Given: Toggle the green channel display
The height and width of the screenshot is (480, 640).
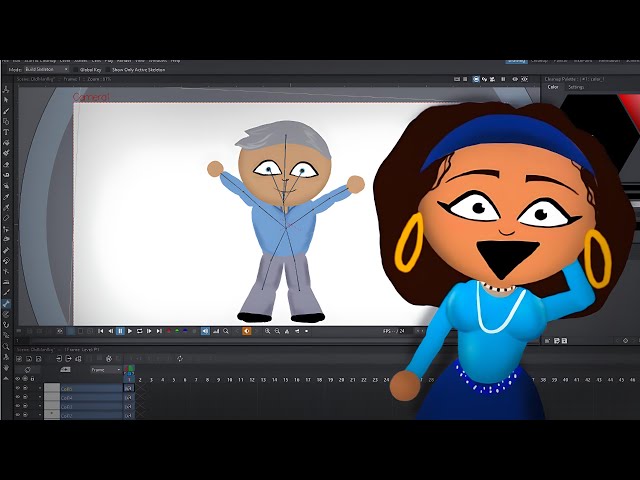Looking at the screenshot, I should pyautogui.click(x=177, y=331).
